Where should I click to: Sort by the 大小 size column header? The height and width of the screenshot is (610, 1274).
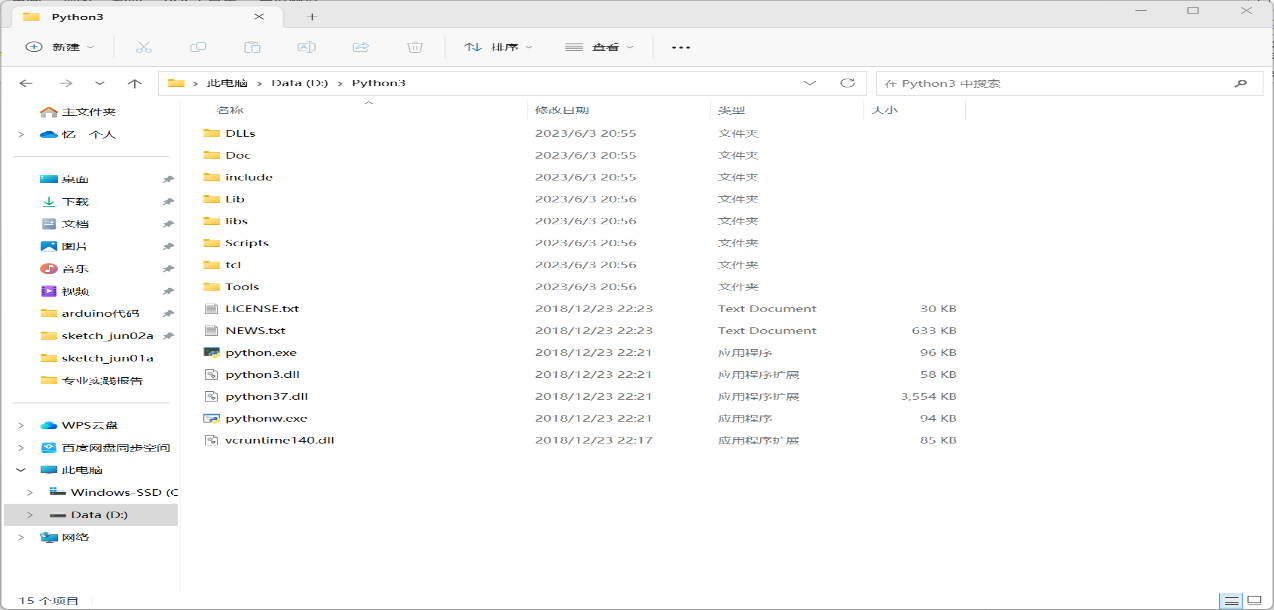[885, 110]
